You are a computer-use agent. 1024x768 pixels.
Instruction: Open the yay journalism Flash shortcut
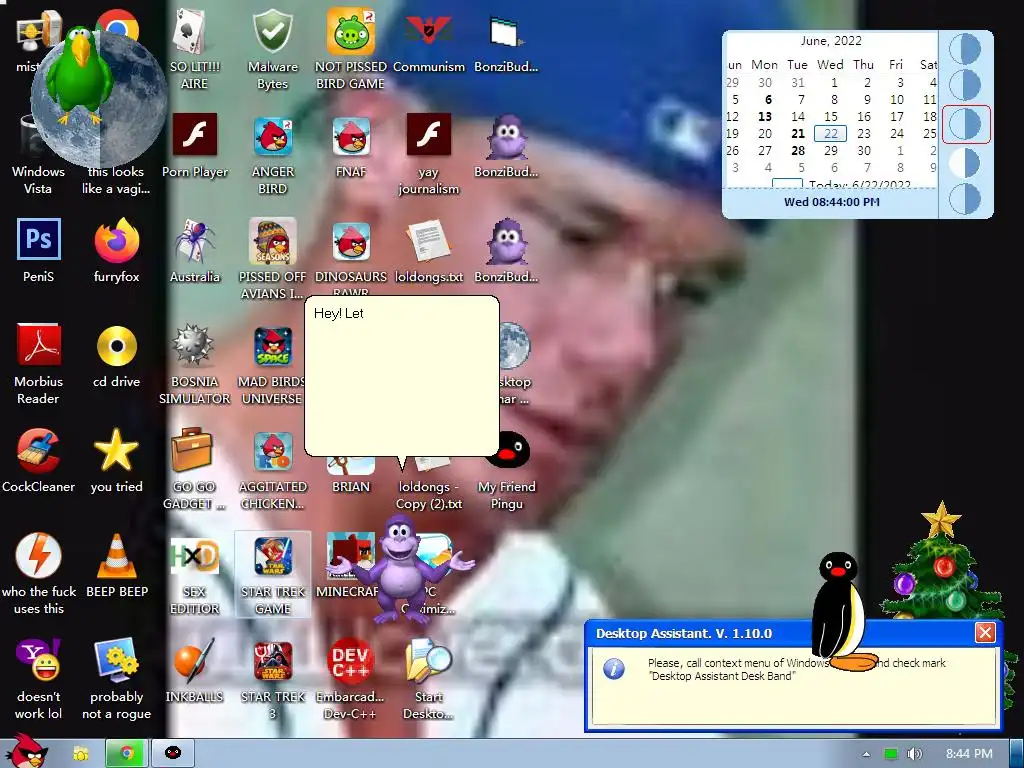pos(429,154)
